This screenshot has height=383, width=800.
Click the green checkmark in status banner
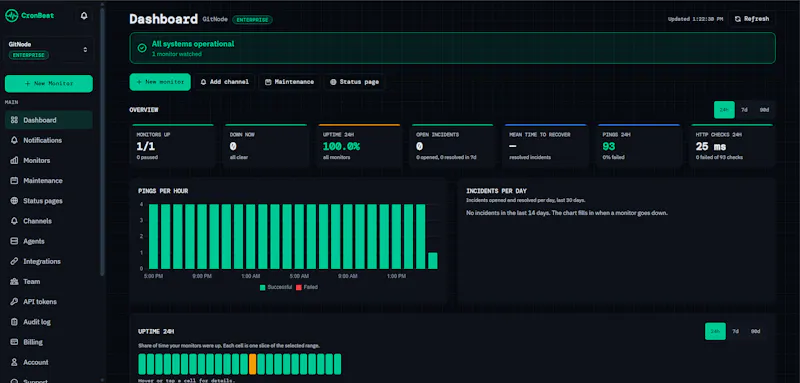point(142,48)
